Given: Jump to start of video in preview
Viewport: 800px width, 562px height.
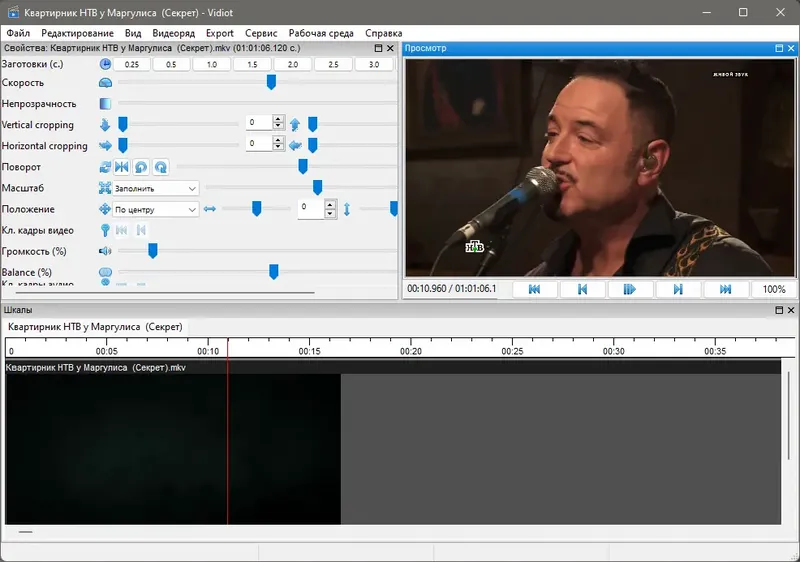Looking at the screenshot, I should 534,289.
